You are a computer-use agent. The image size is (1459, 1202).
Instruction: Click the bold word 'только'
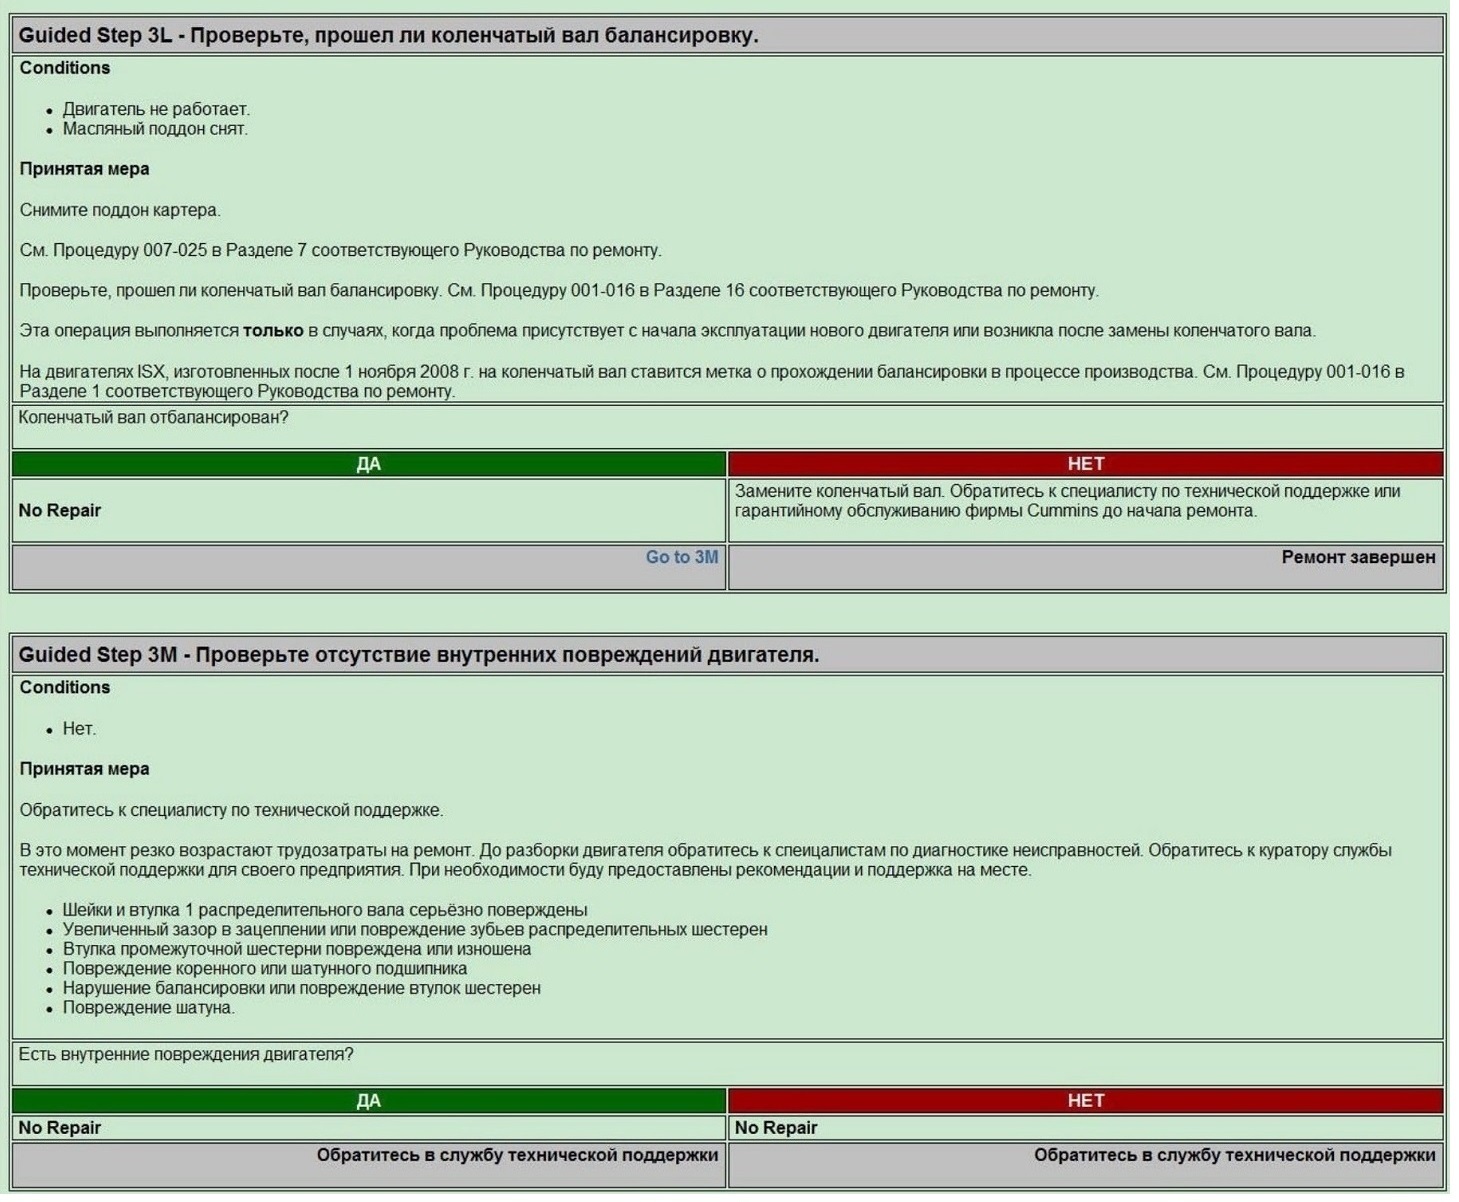click(x=273, y=331)
